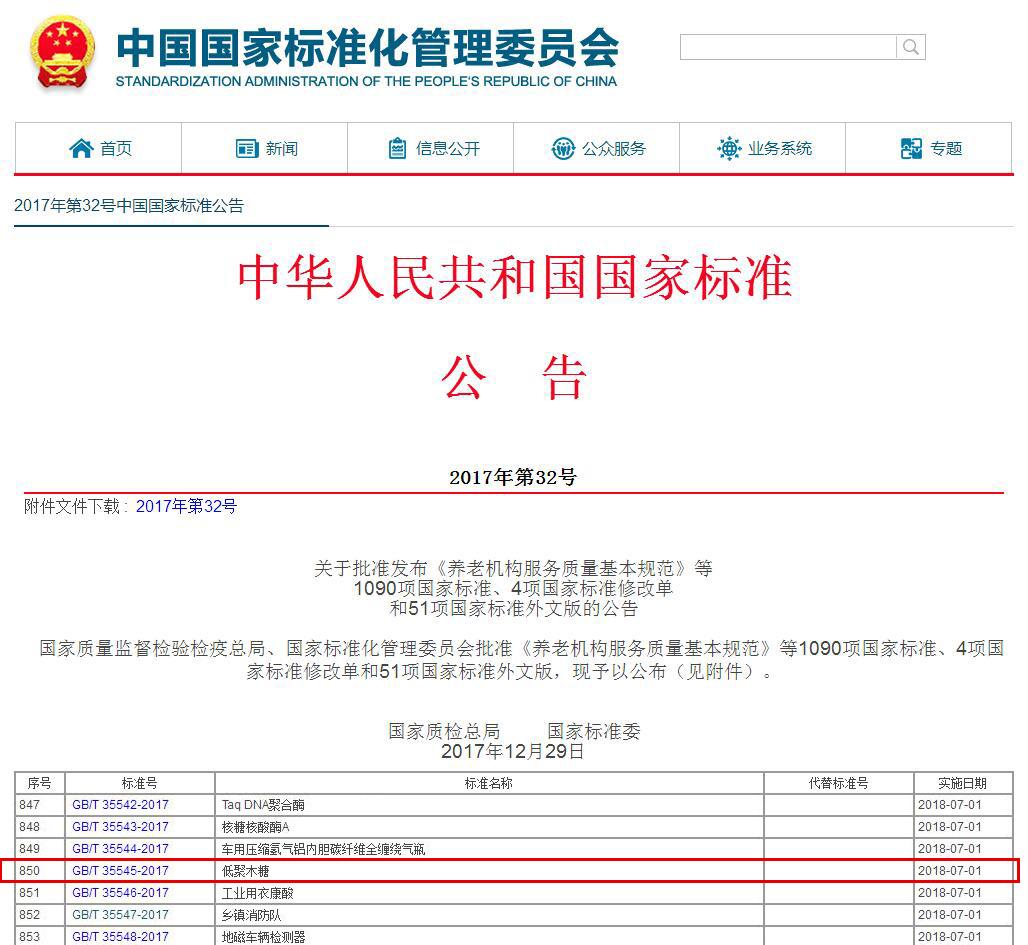
Task: Click the grid icon beside 专题
Action: pyautogui.click(x=911, y=147)
